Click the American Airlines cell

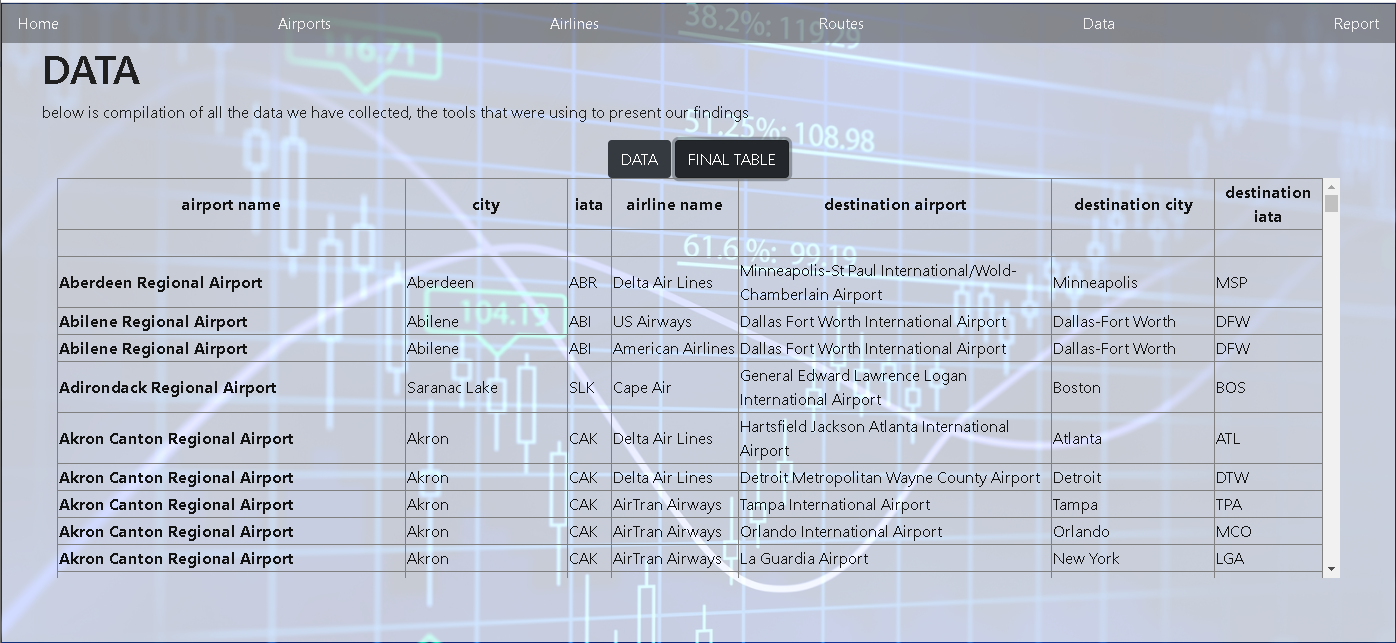click(x=674, y=348)
